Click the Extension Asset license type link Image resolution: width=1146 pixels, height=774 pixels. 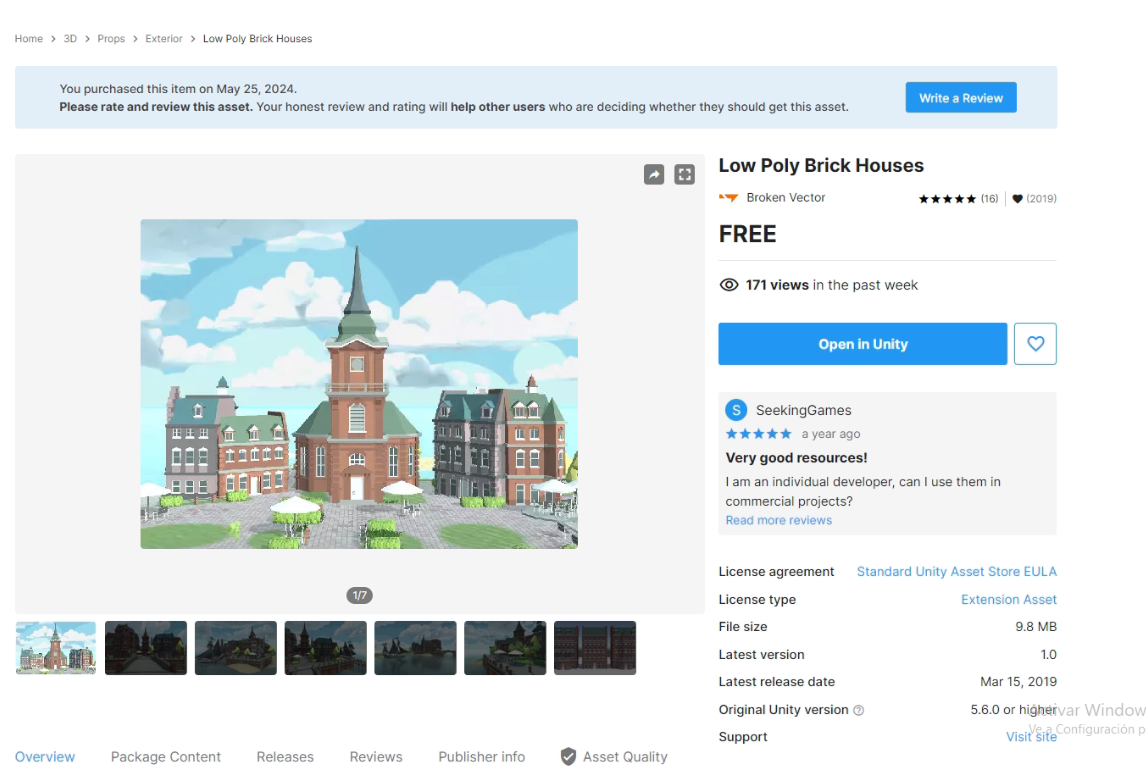point(1009,599)
